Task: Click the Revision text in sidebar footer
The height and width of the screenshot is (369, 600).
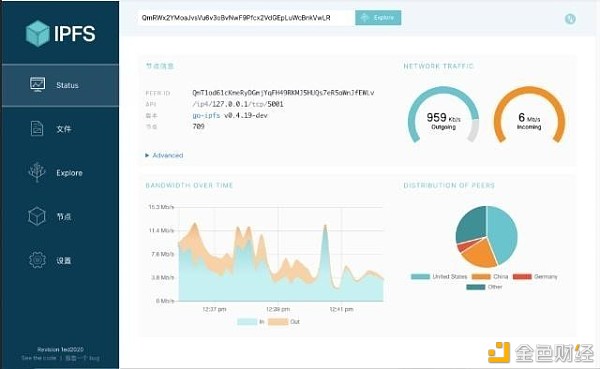Action: pos(60,349)
